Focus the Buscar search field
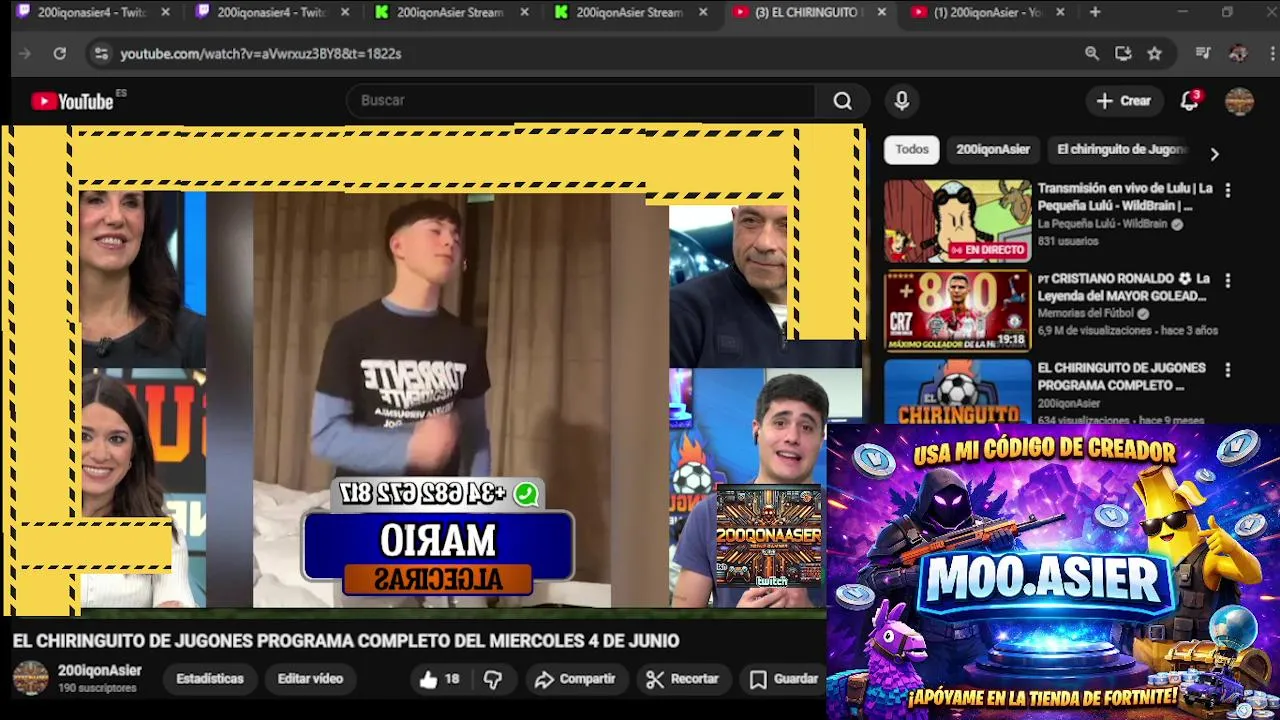The height and width of the screenshot is (720, 1280). (582, 101)
